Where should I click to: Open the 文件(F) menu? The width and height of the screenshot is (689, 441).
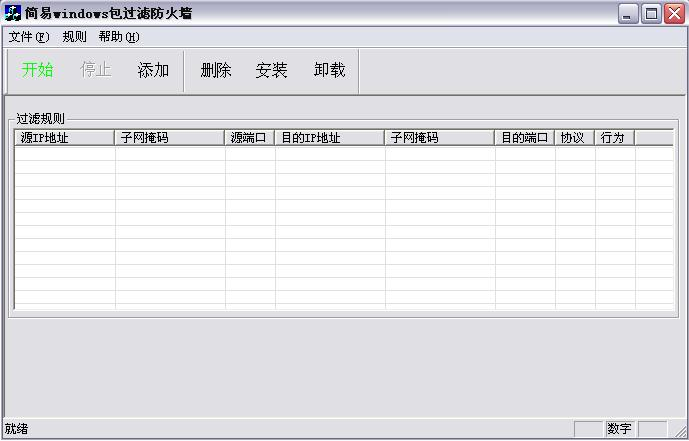(29, 37)
